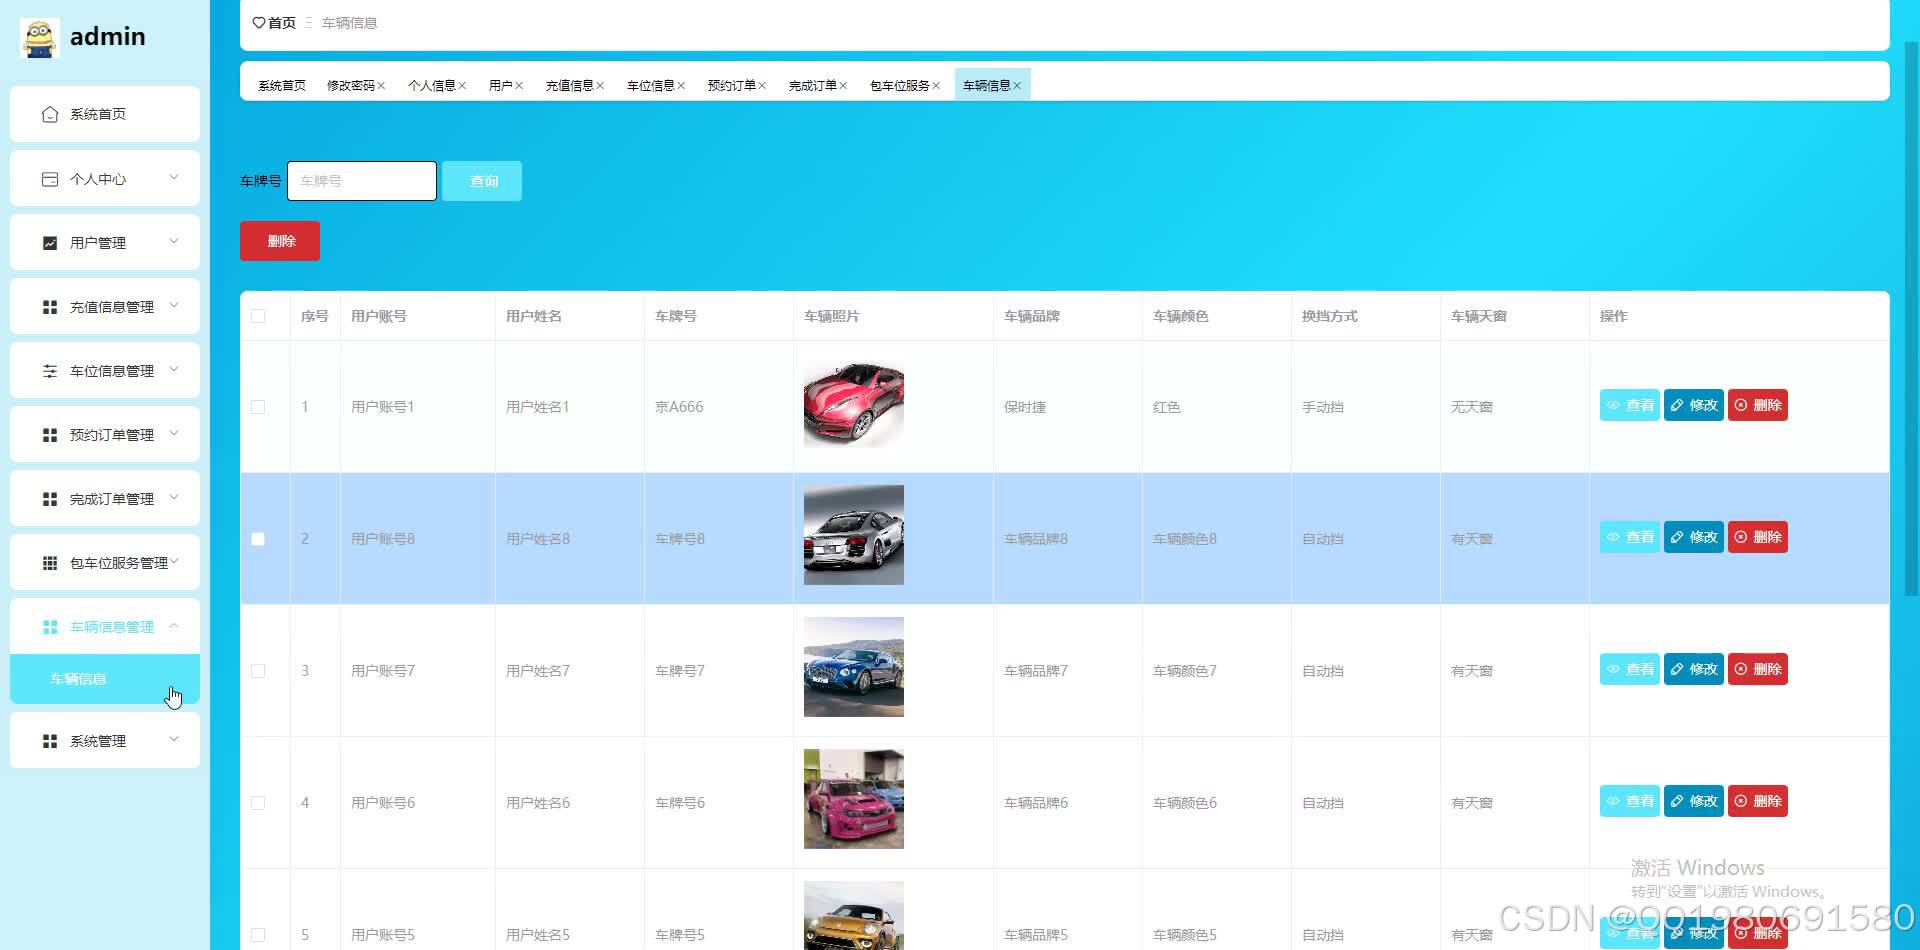Click 修改 for row 车牌号6
1920x950 pixels.
1693,801
